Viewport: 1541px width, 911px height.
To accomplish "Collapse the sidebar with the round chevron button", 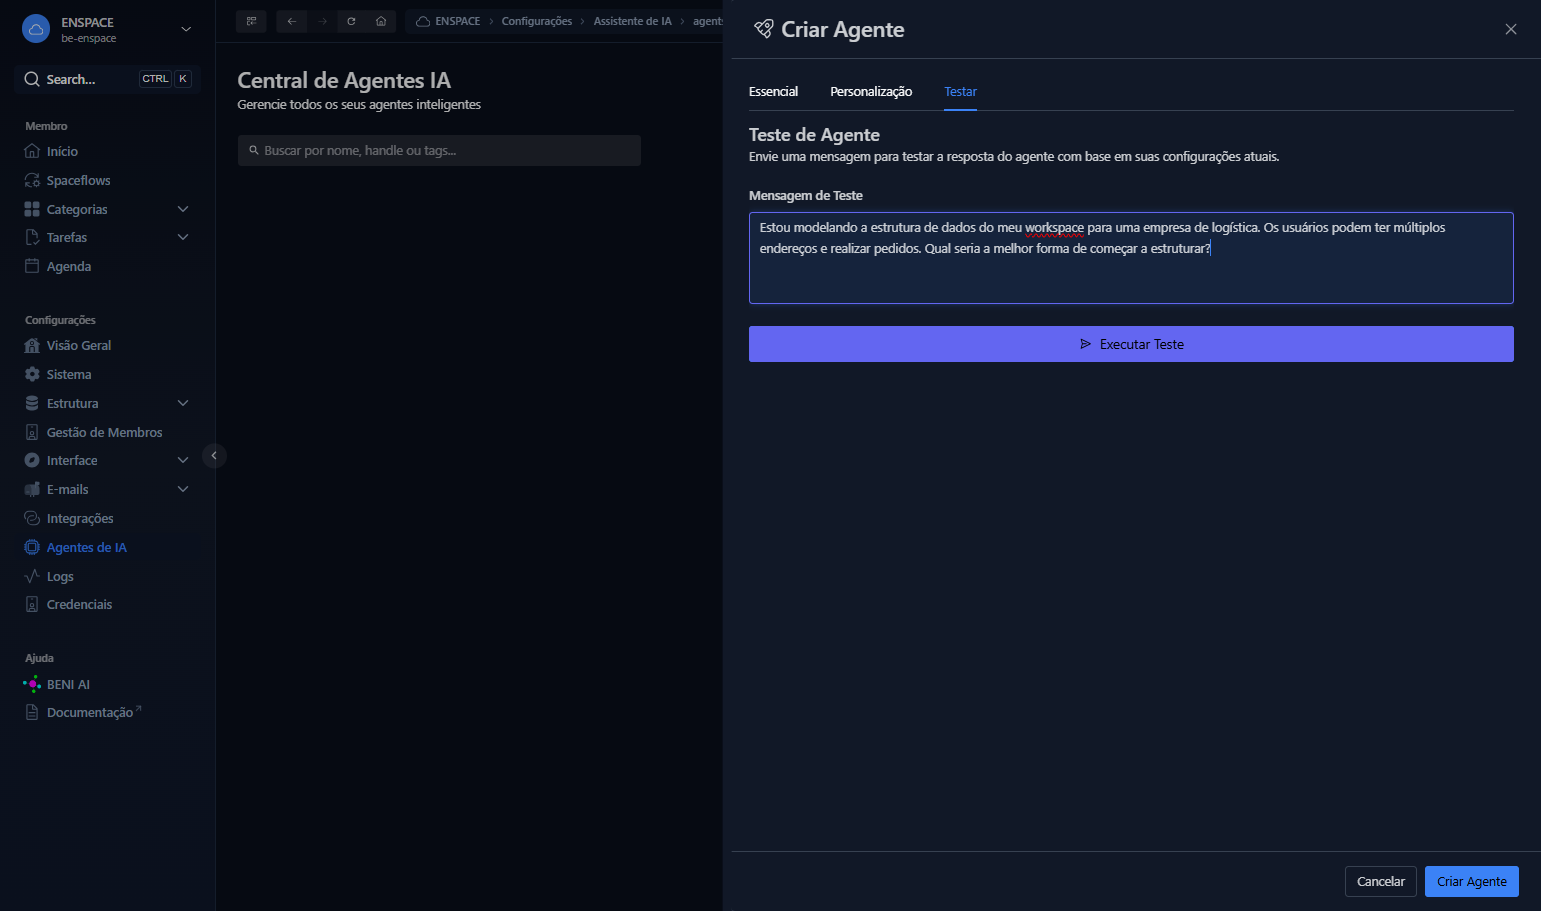I will 214,456.
